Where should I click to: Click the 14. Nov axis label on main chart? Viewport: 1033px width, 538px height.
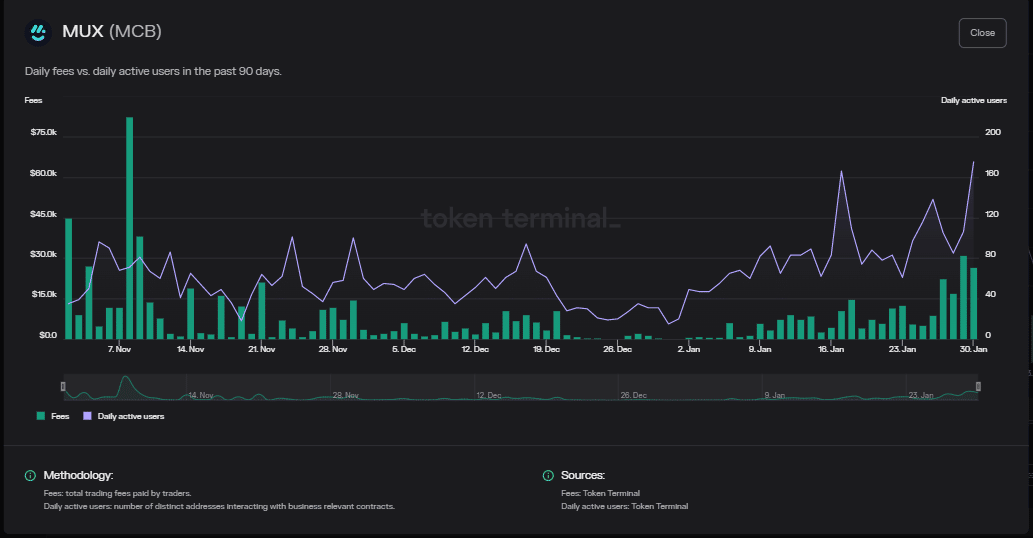tap(190, 349)
